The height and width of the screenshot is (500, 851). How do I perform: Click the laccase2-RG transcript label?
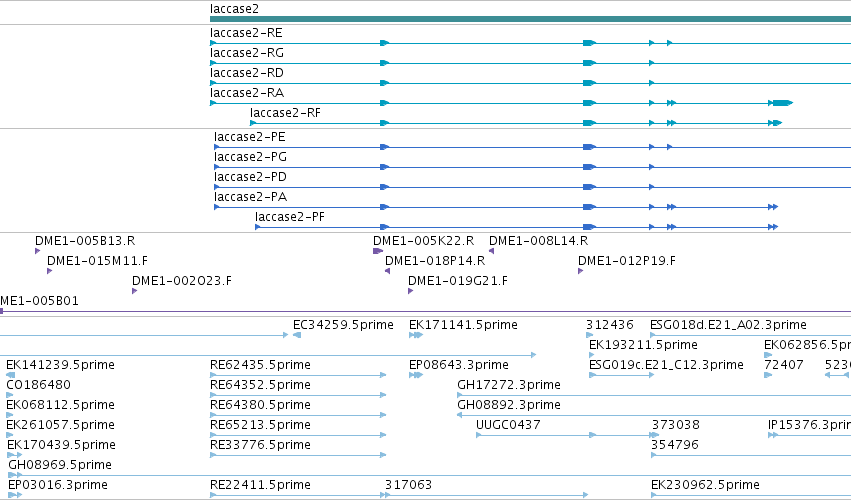pyautogui.click(x=246, y=53)
